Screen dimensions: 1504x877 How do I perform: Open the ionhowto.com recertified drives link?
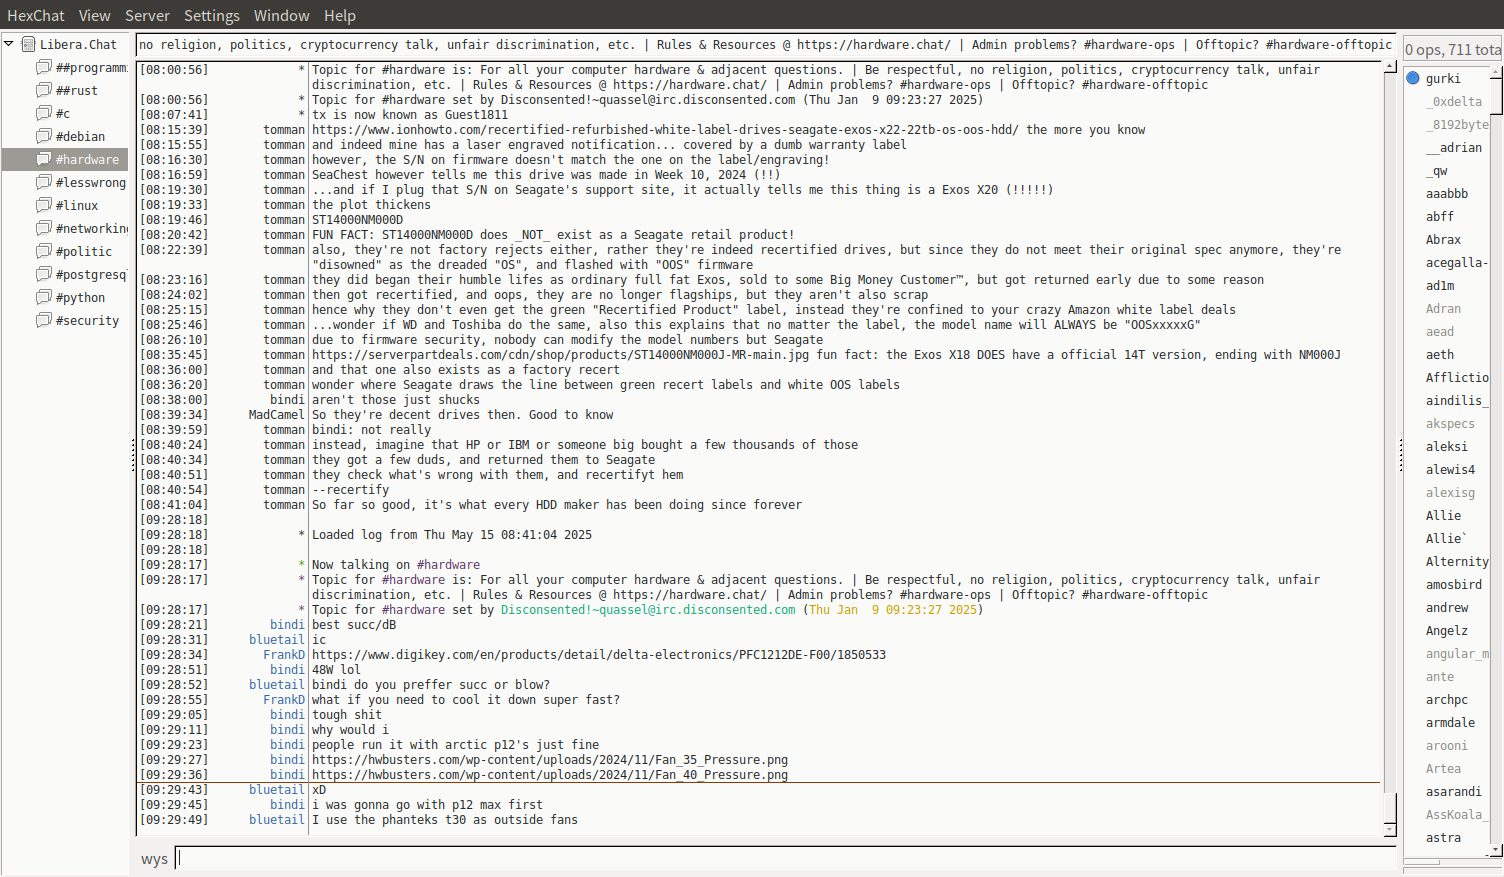pyautogui.click(x=665, y=130)
